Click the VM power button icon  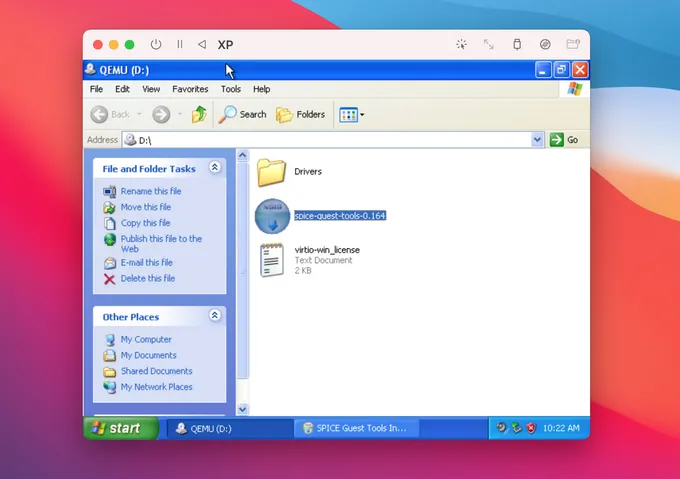pos(156,44)
